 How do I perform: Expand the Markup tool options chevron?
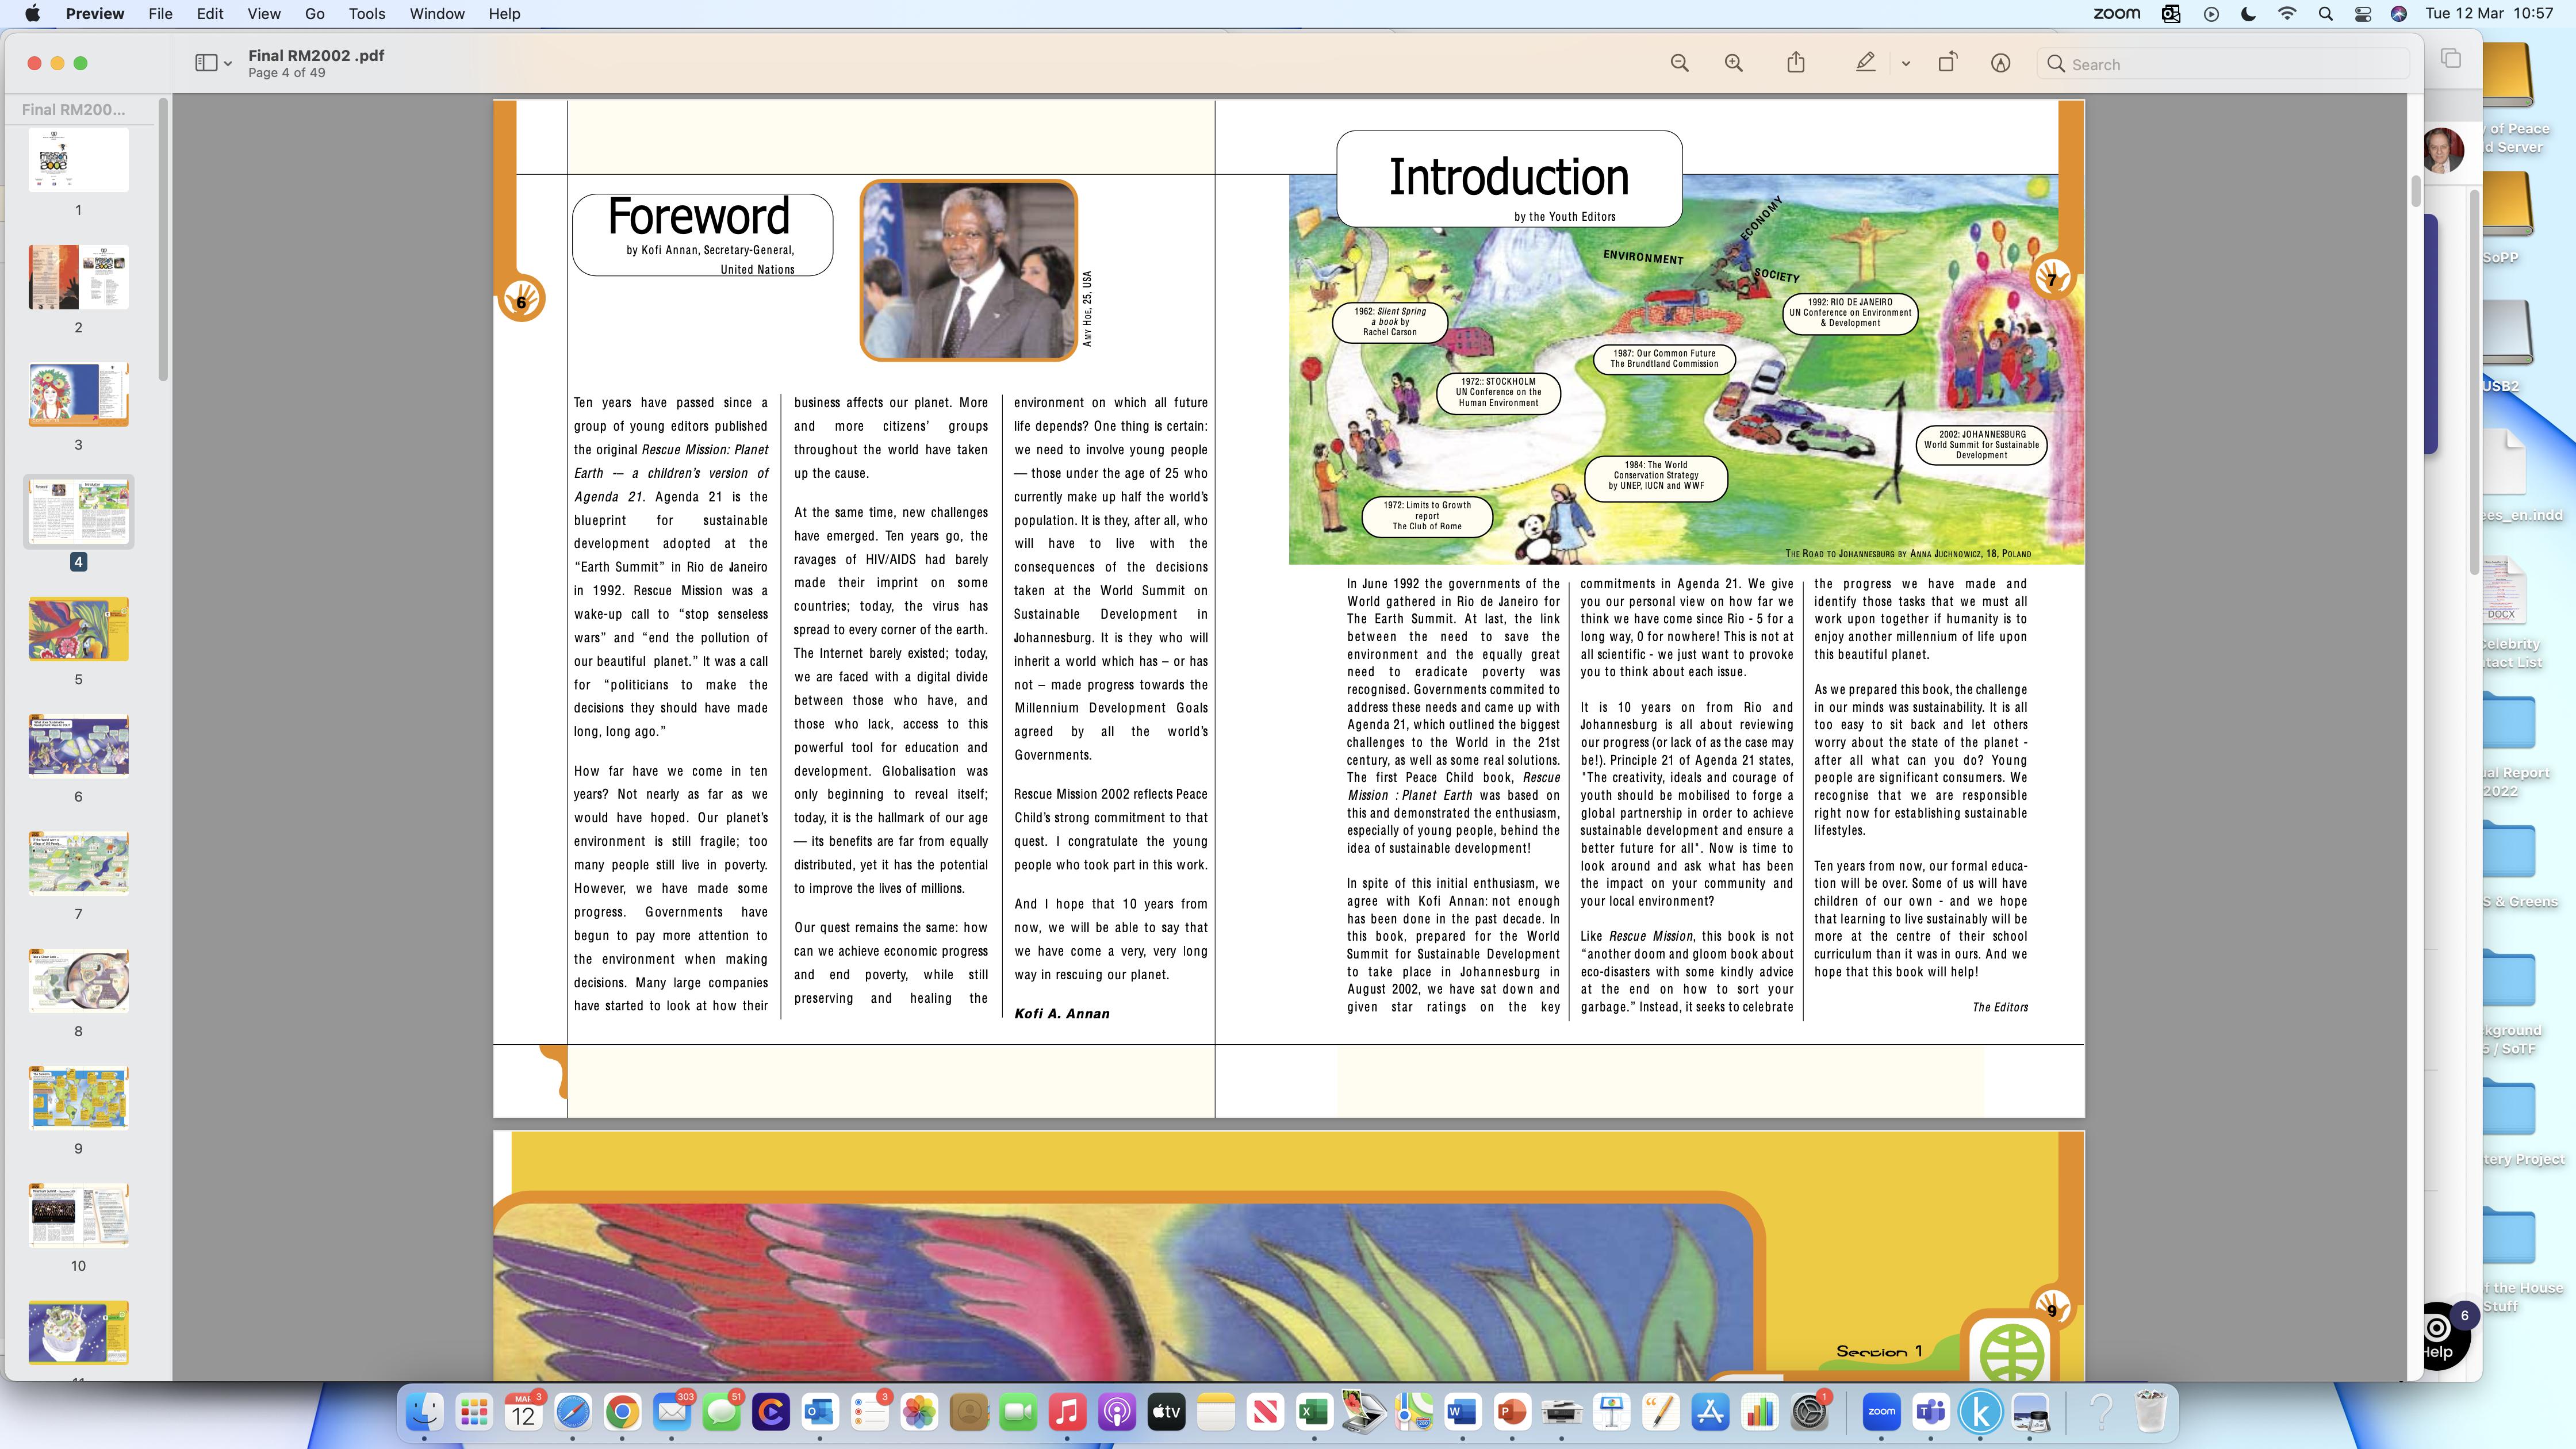tap(1905, 64)
